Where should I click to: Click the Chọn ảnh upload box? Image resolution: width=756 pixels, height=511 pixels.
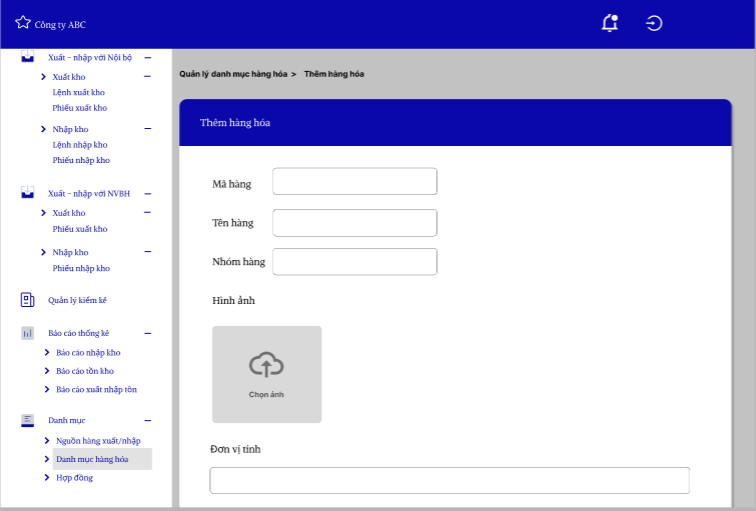tap(267, 374)
